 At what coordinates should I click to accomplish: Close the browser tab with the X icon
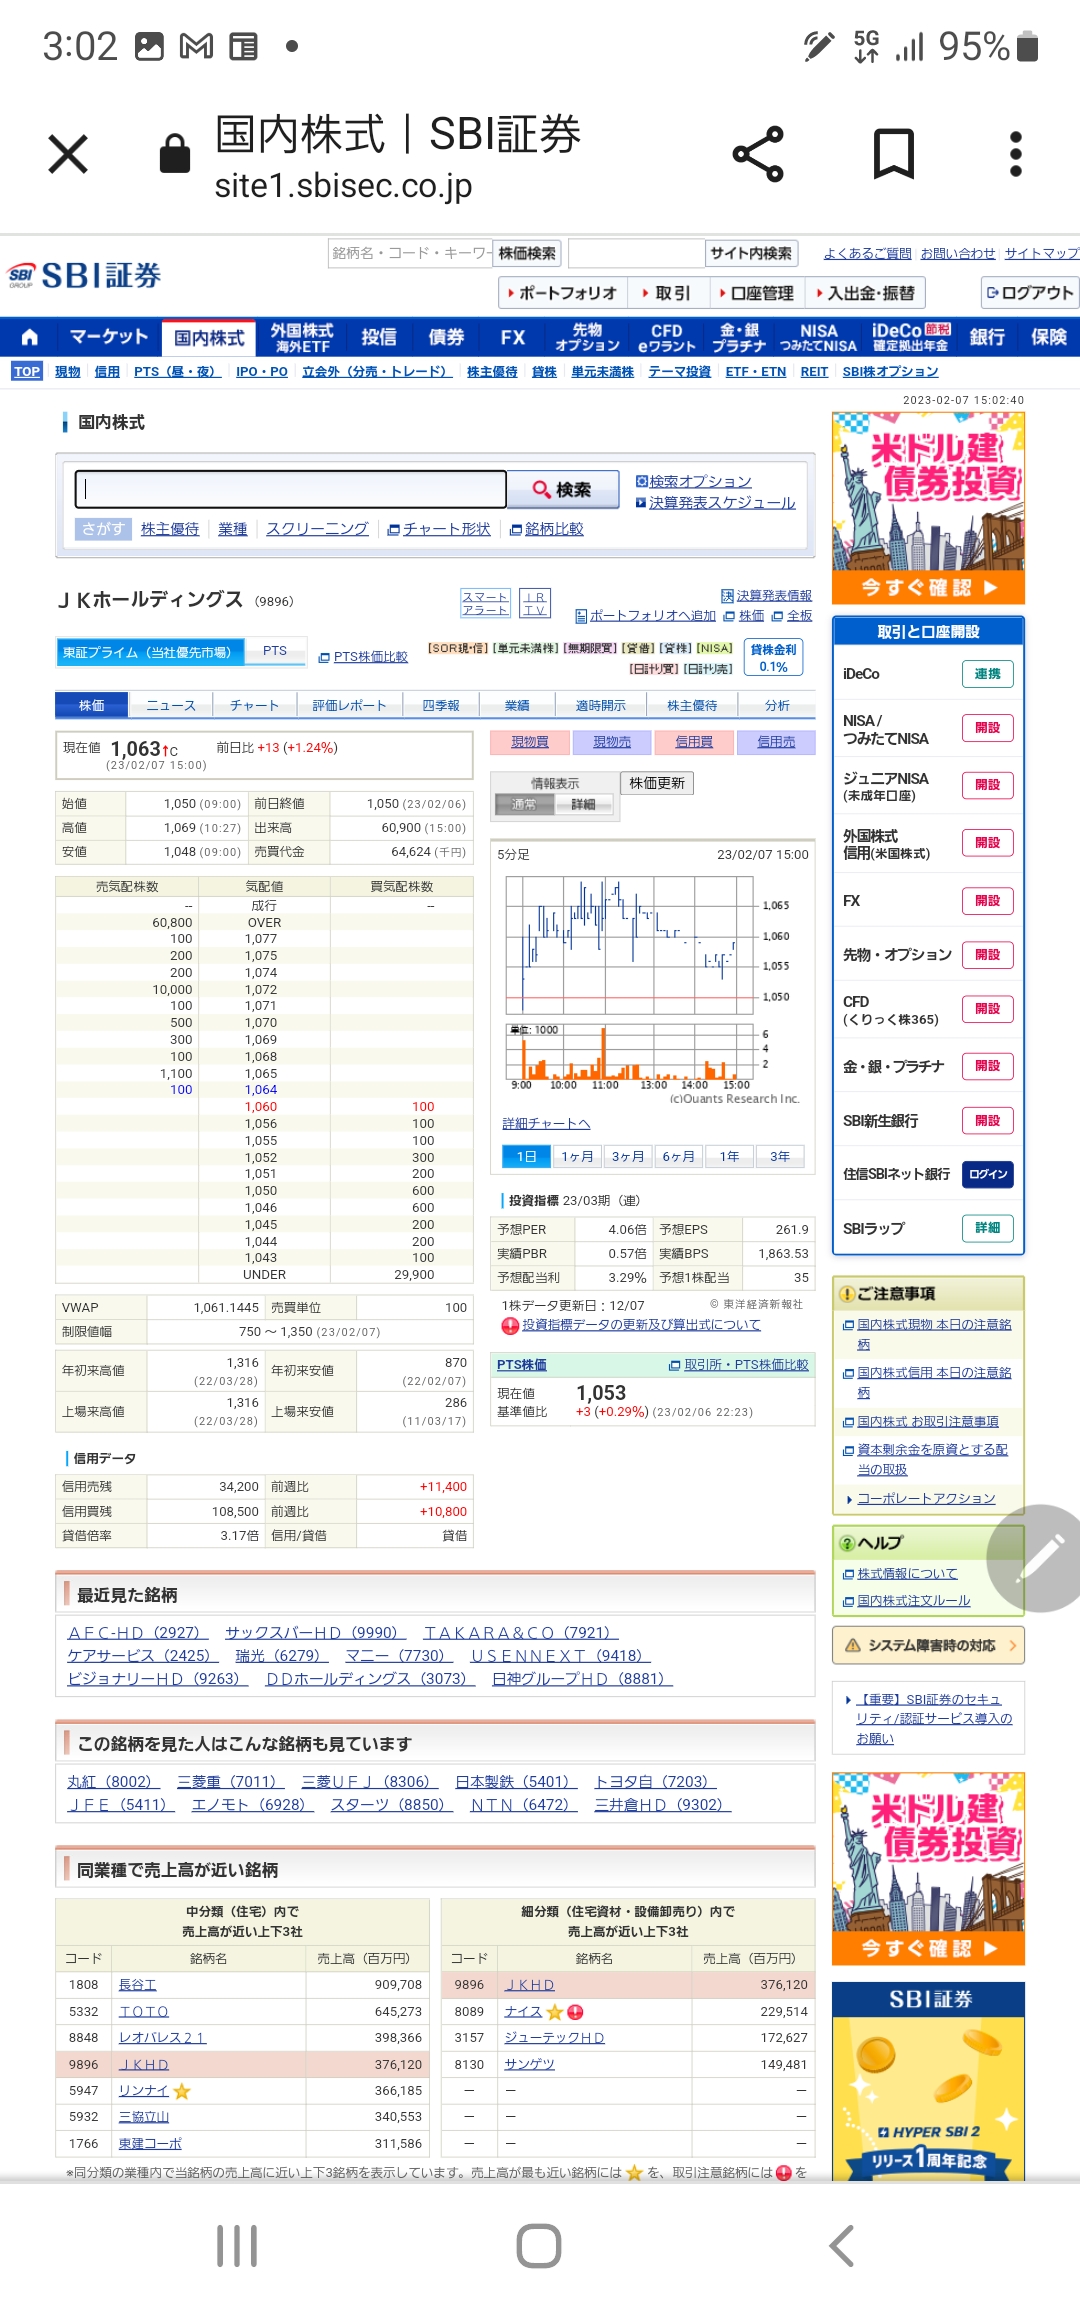click(68, 154)
